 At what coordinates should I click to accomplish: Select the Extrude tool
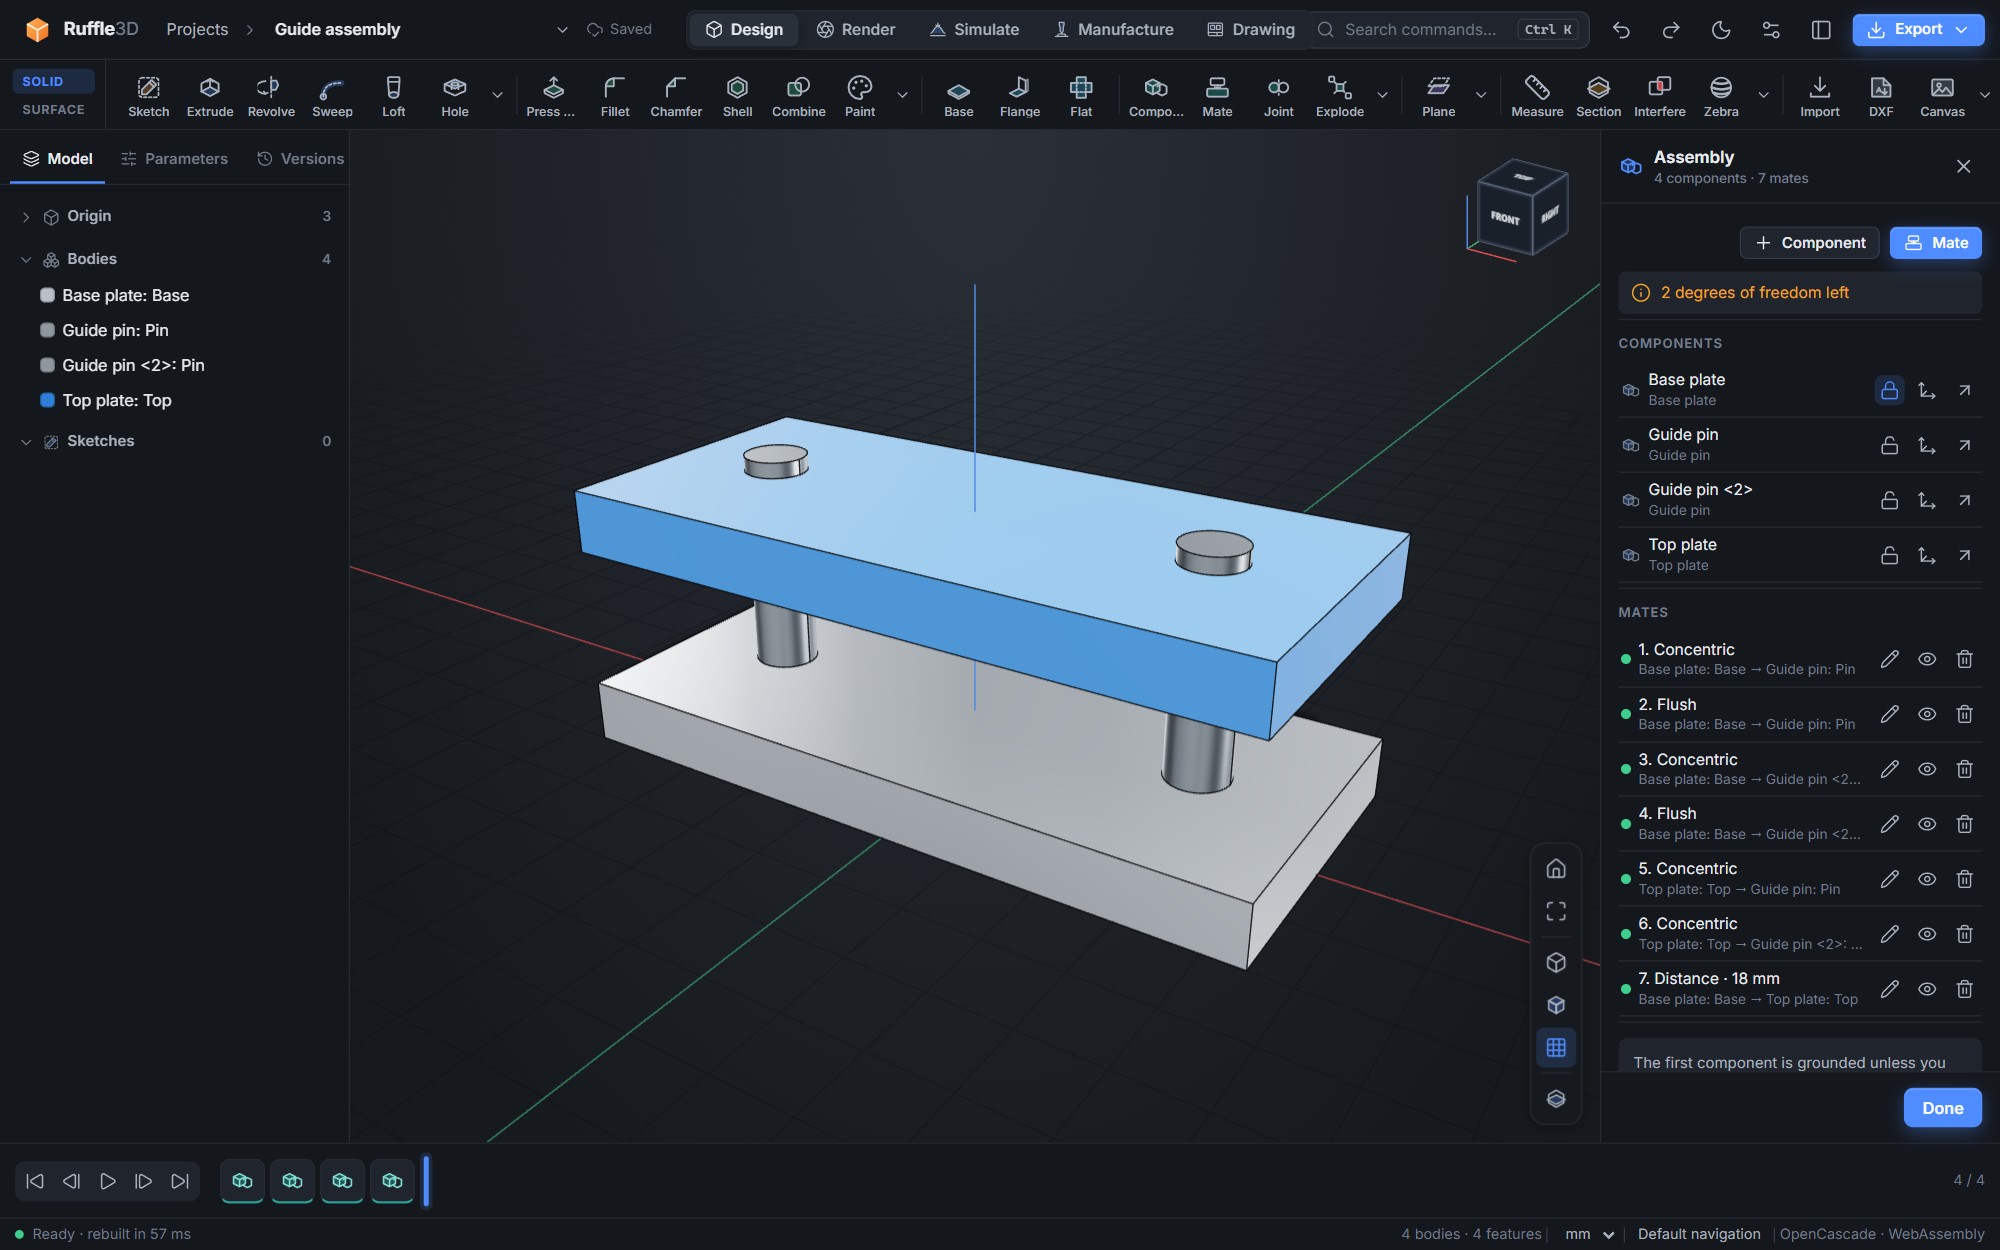click(209, 97)
